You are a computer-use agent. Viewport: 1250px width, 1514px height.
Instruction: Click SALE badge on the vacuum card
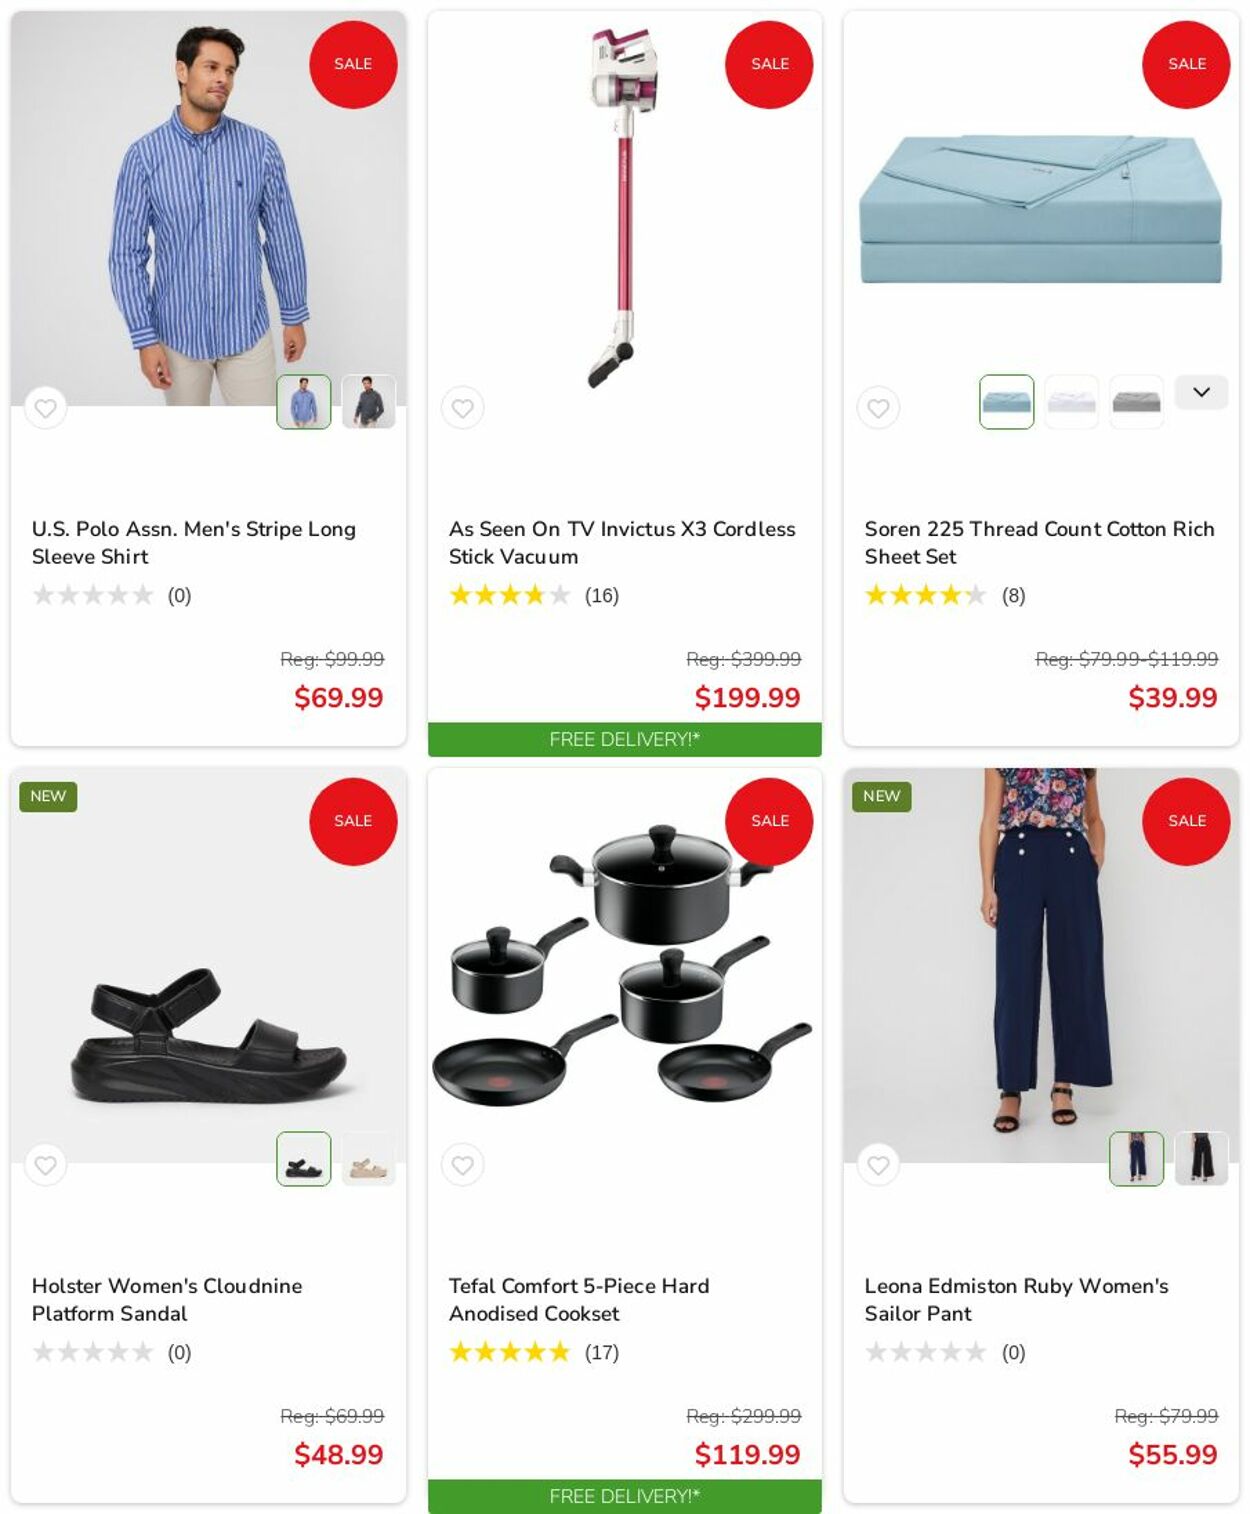pyautogui.click(x=769, y=64)
